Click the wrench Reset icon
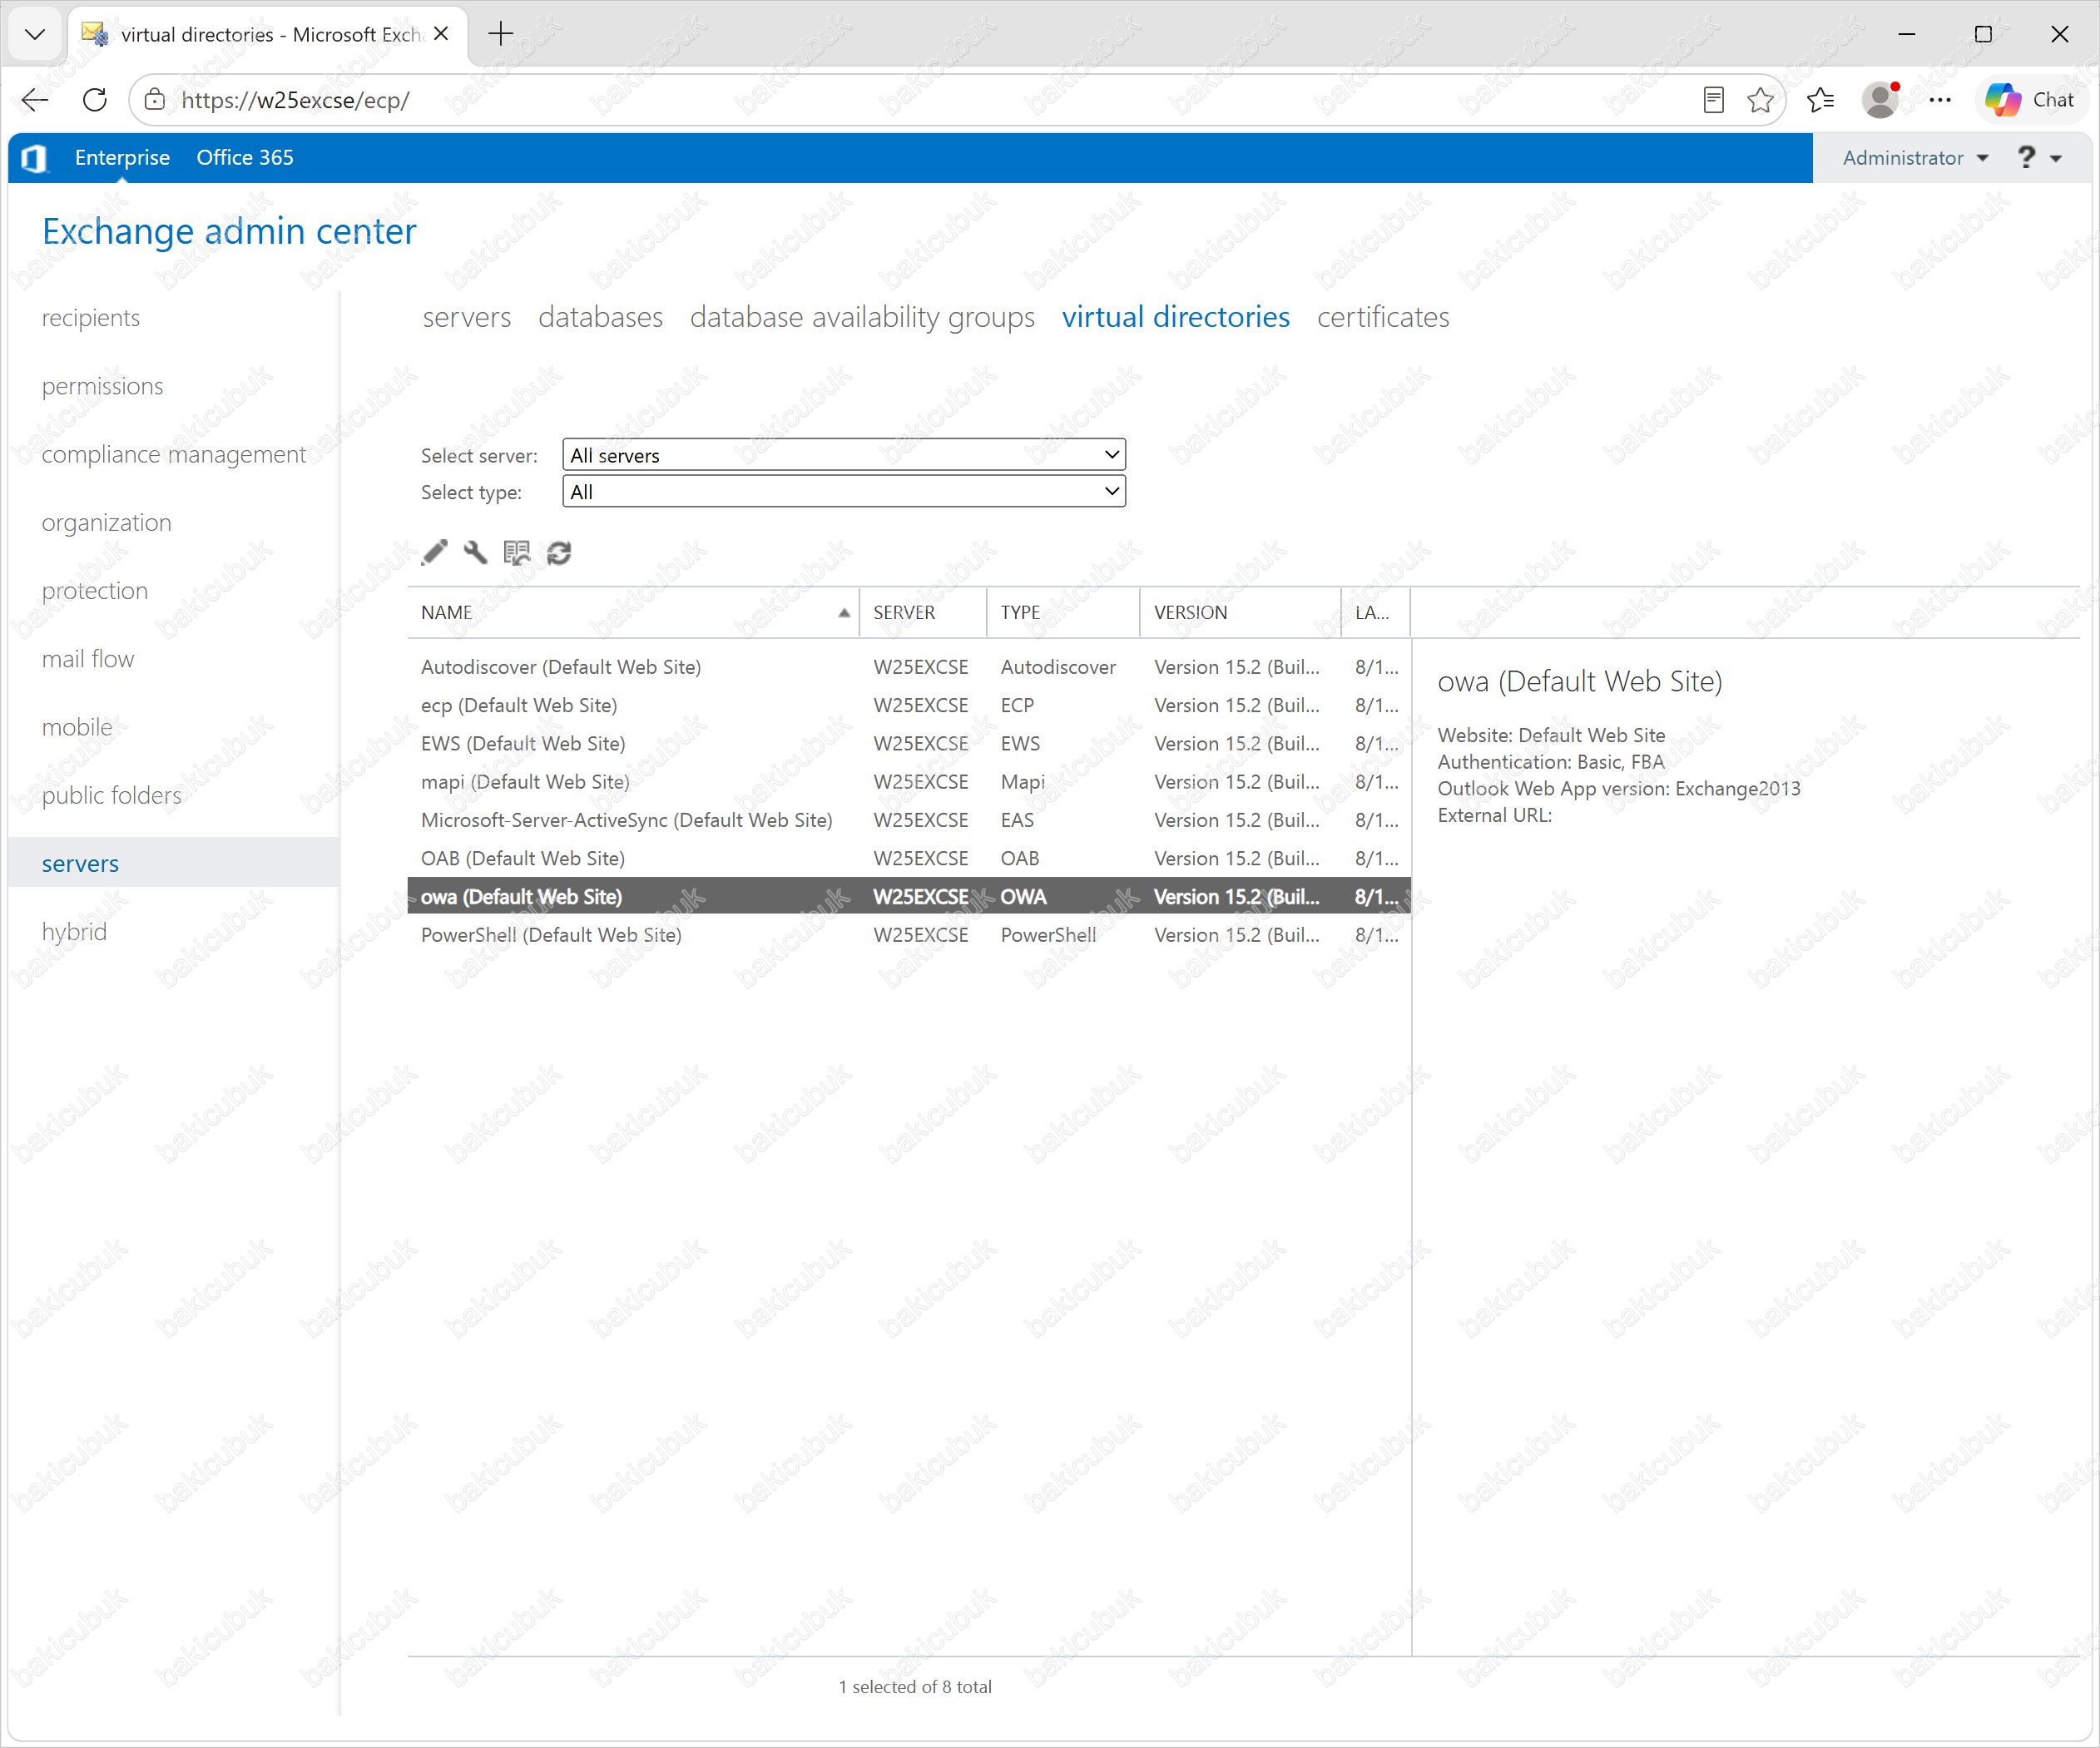Screen dimensions: 2100x1748 475,552
